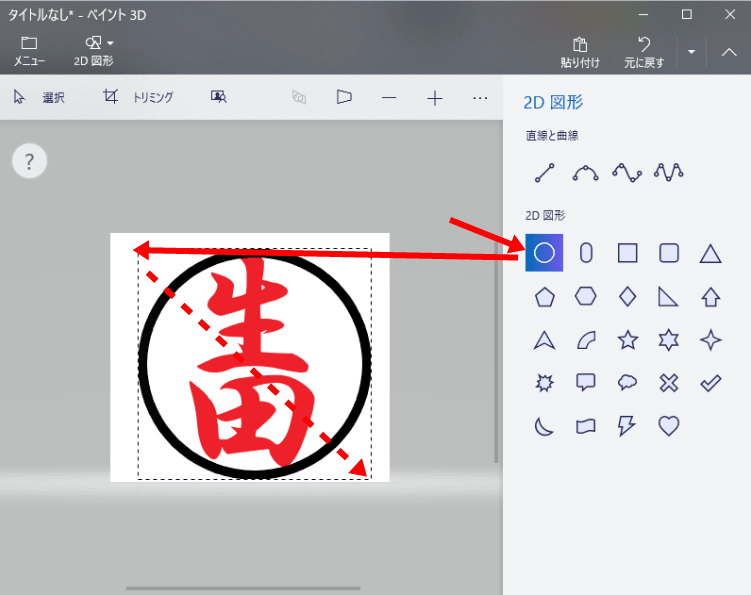Choose the crescent moon shape
751x595 pixels.
[545, 426]
